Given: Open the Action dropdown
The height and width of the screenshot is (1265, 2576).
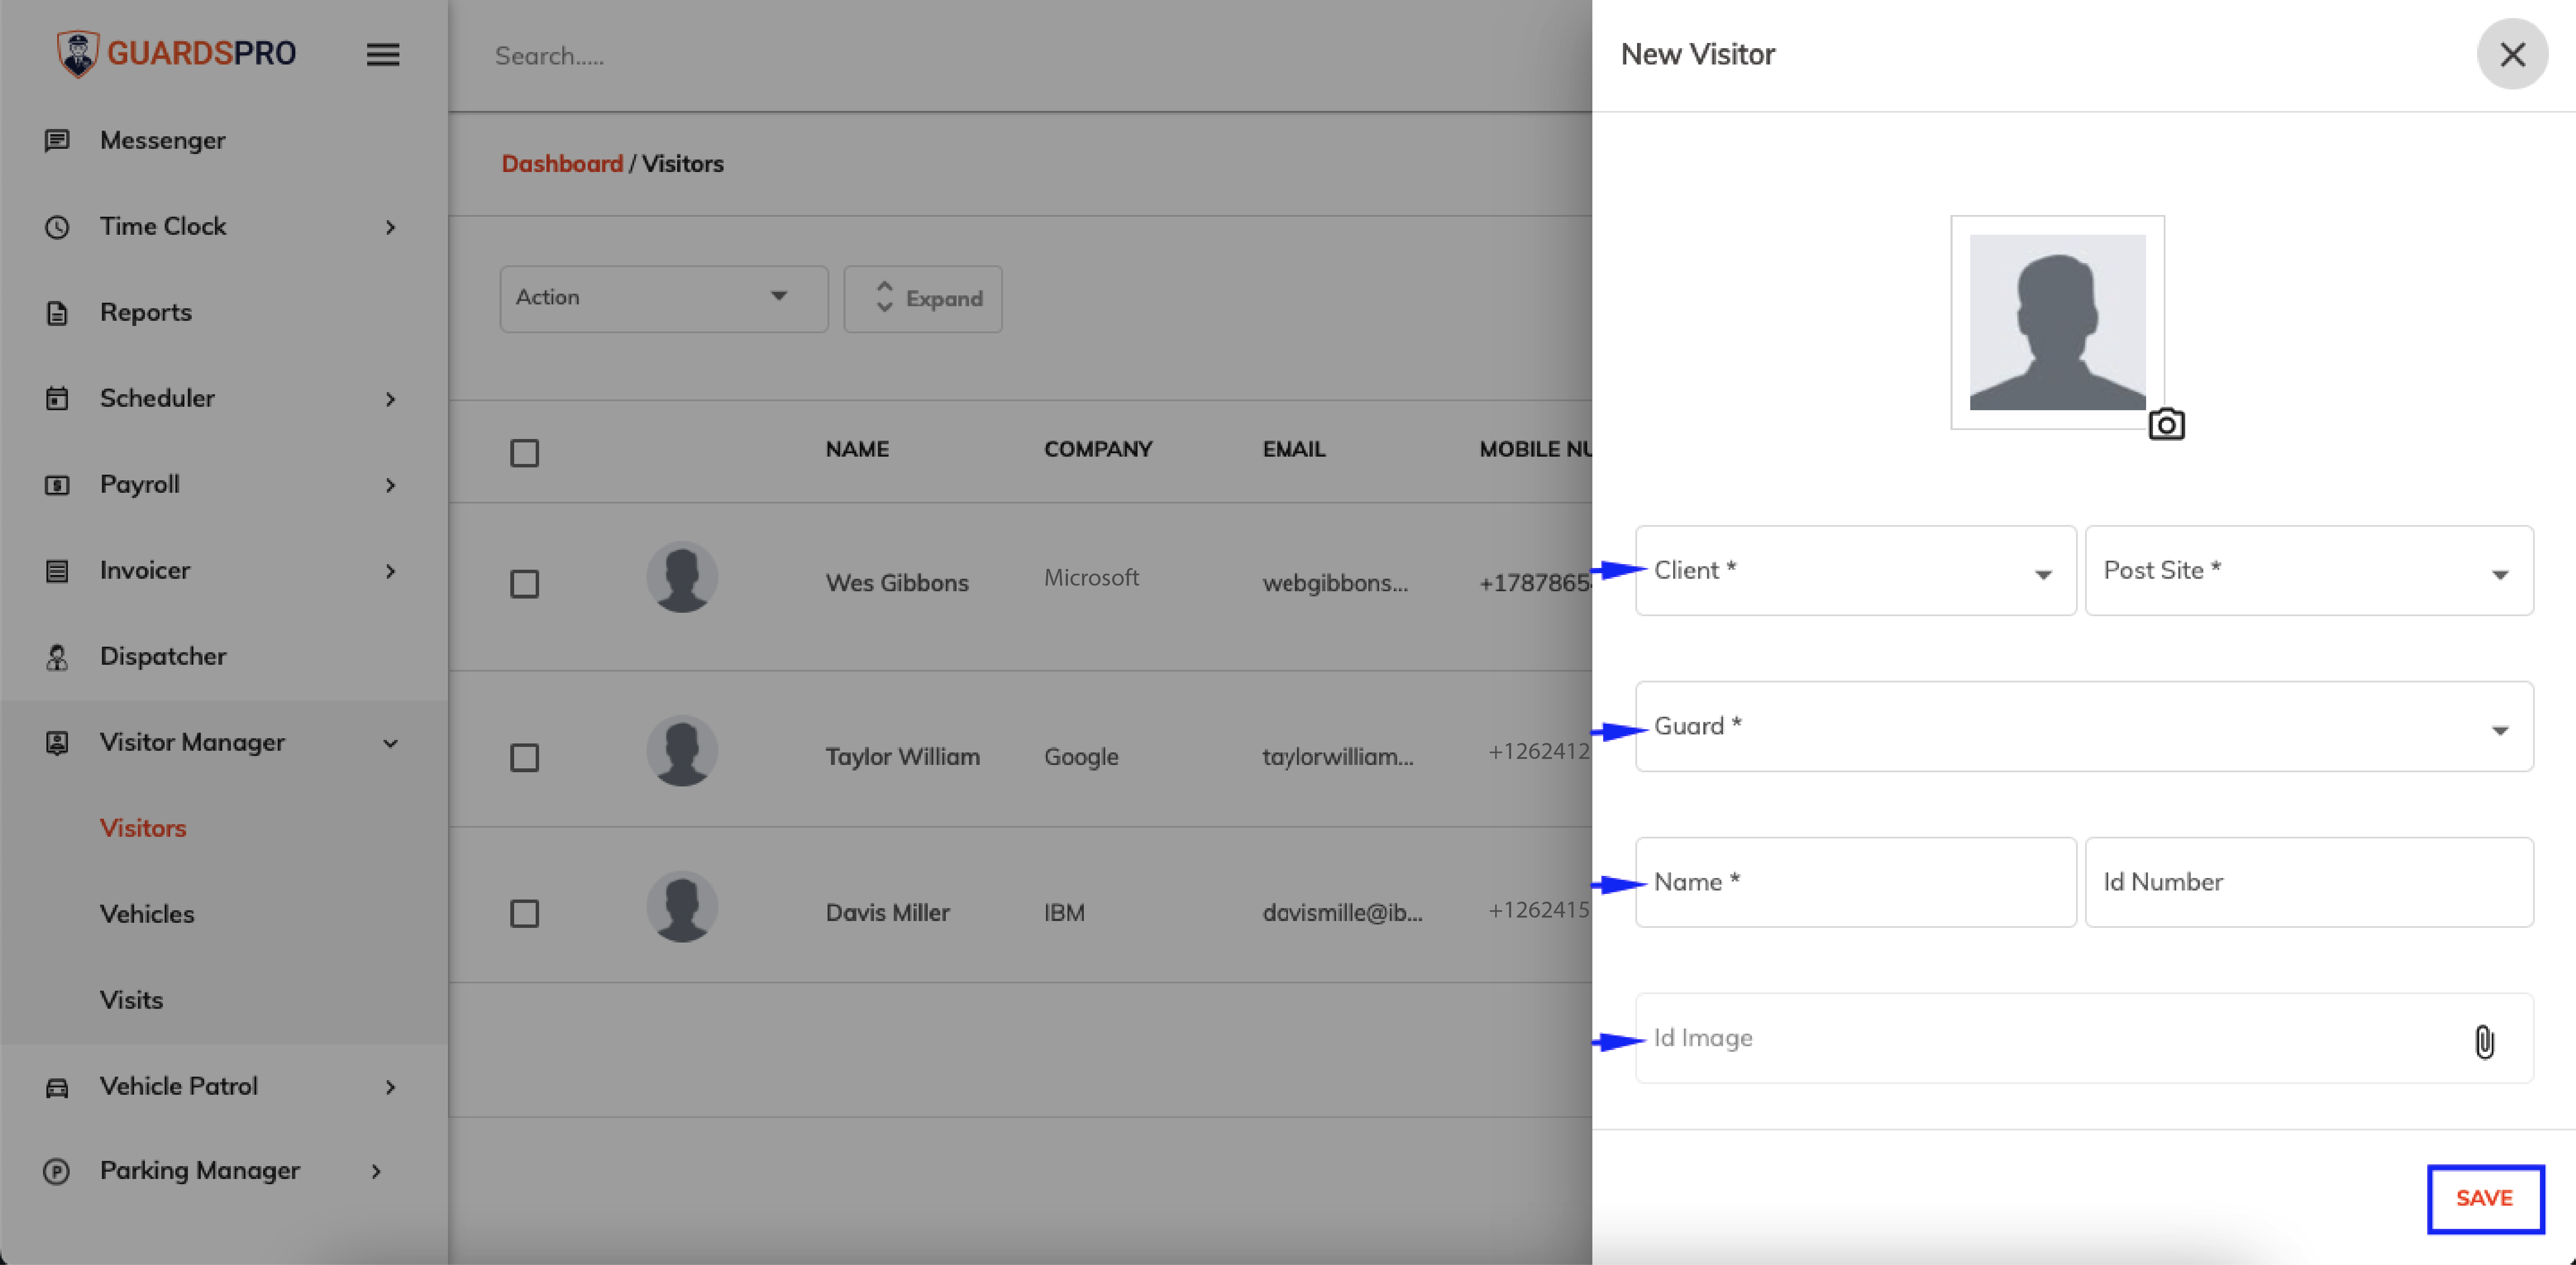Looking at the screenshot, I should (663, 298).
